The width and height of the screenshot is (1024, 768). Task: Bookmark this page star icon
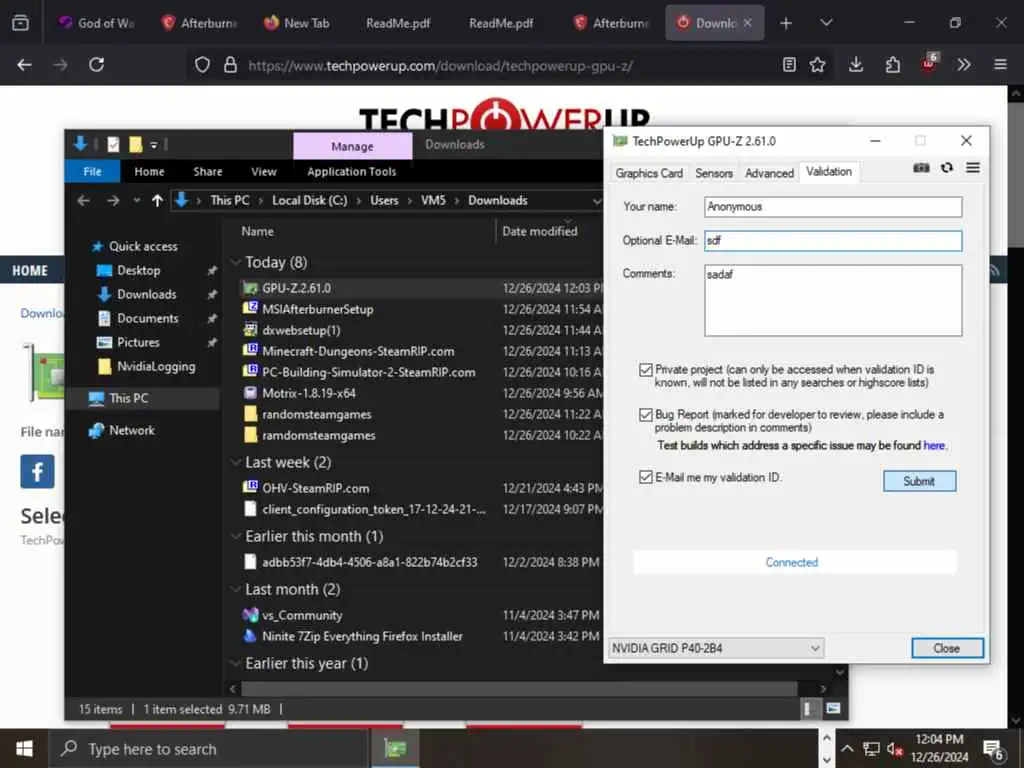(817, 65)
